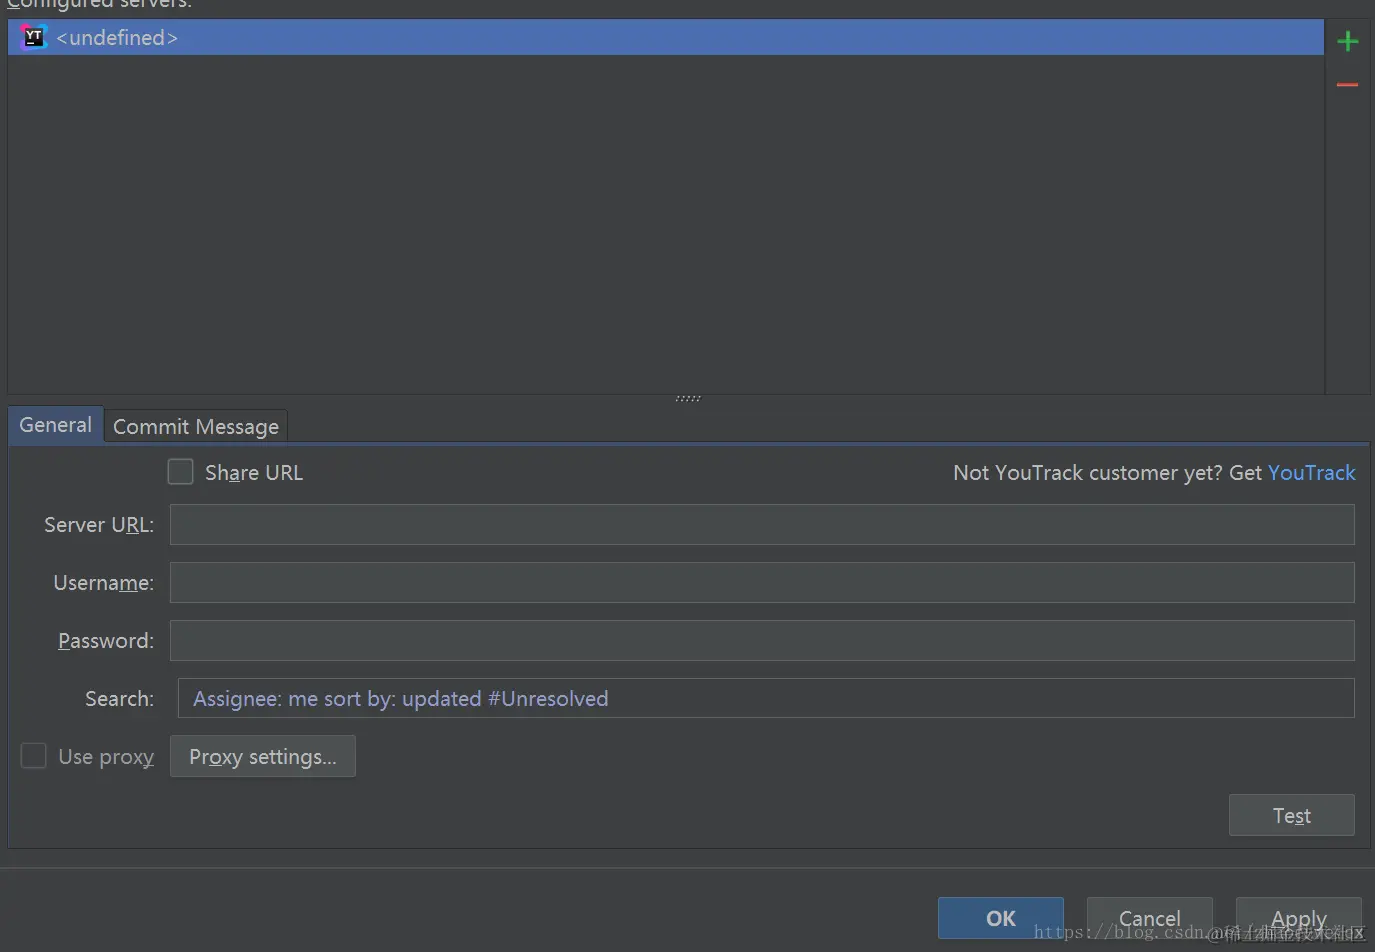Image resolution: width=1375 pixels, height=952 pixels.
Task: Confirm with the OK button
Action: (1000, 918)
